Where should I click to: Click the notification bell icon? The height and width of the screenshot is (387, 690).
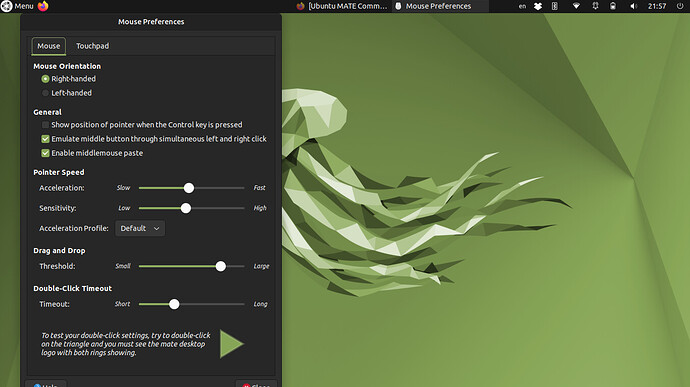595,6
